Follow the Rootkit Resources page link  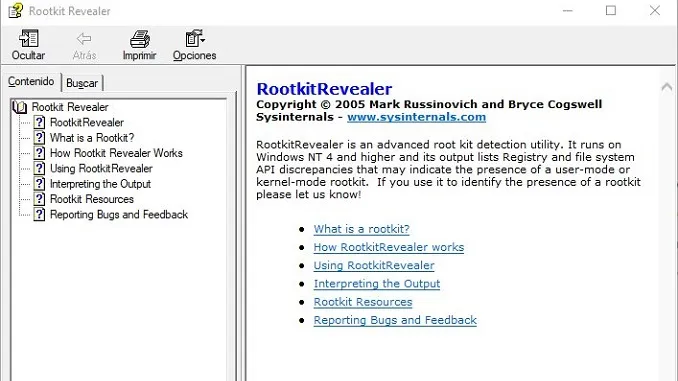363,302
